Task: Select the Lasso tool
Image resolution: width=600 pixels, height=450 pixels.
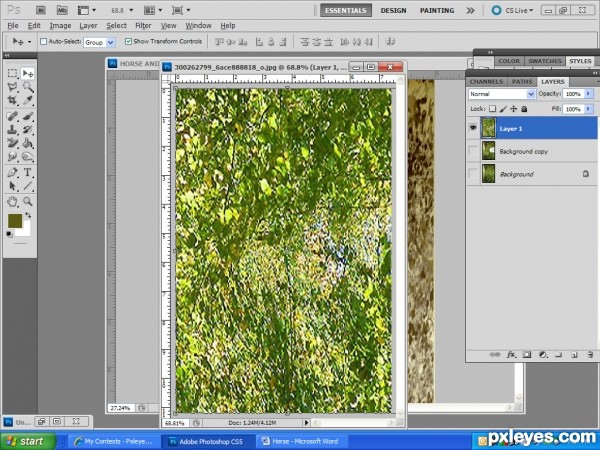Action: pyautogui.click(x=12, y=87)
